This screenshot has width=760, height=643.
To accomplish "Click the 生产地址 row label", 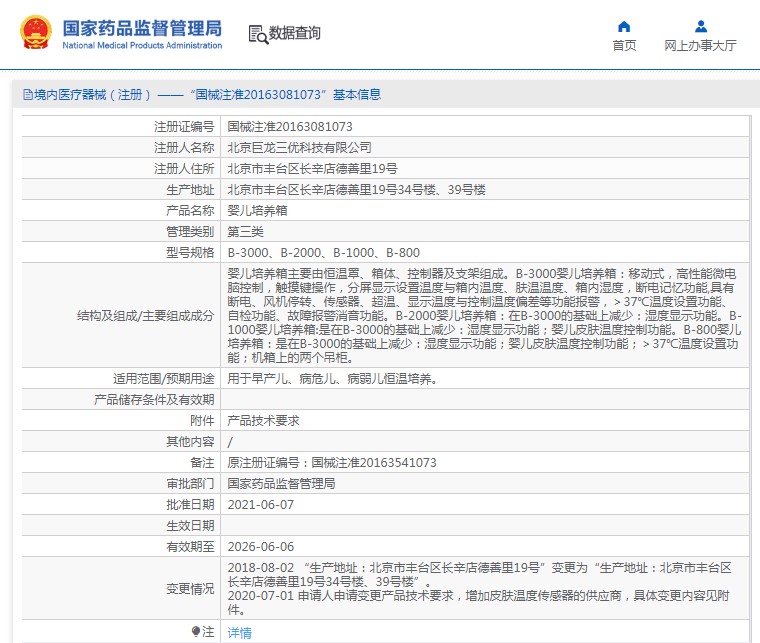I will tap(190, 189).
